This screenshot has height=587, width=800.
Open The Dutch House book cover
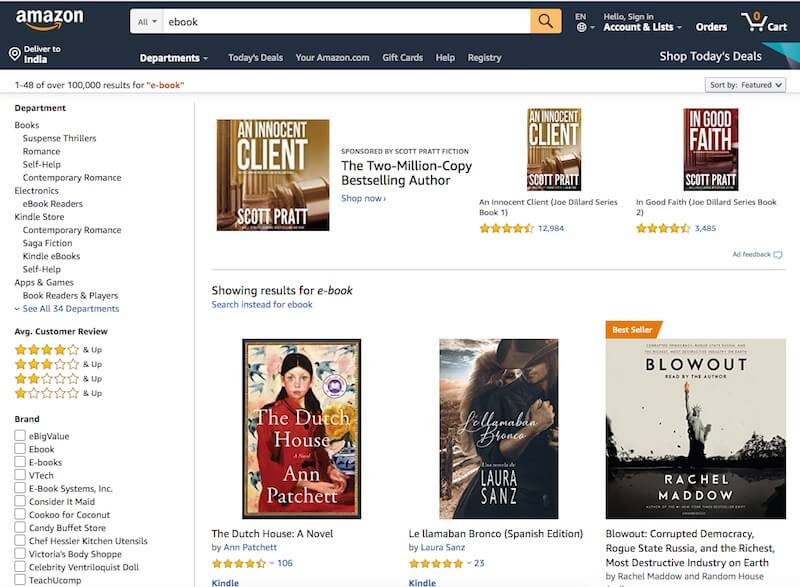click(x=302, y=429)
